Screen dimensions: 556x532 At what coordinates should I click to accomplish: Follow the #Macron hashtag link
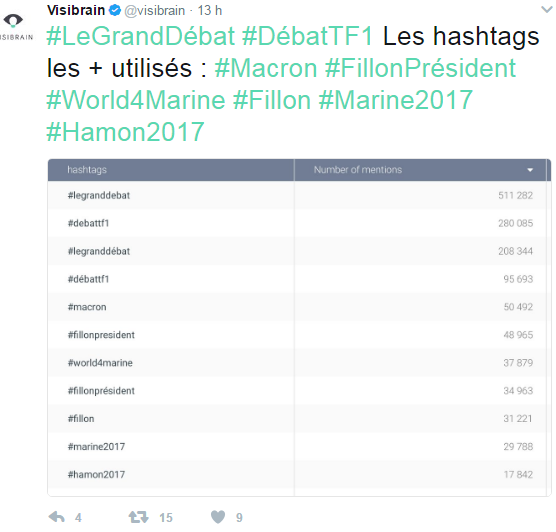point(266,68)
